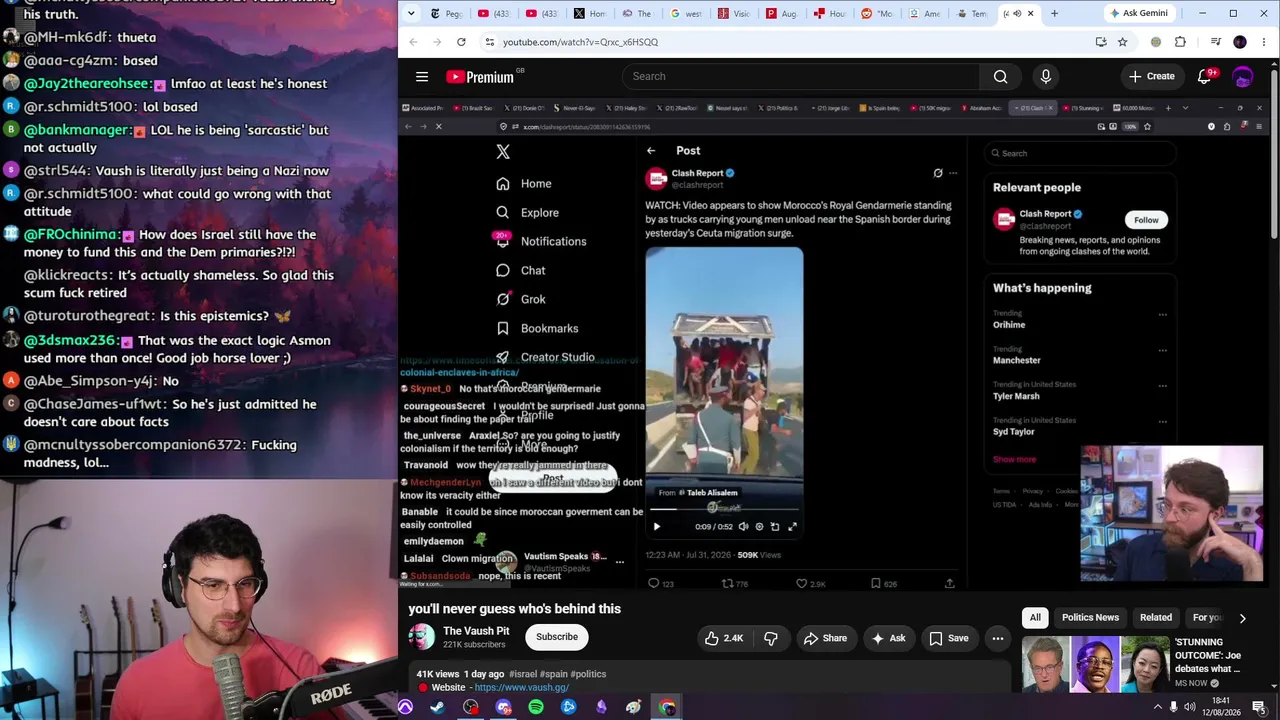The height and width of the screenshot is (720, 1280).
Task: Go forward in Chrome
Action: point(438,42)
